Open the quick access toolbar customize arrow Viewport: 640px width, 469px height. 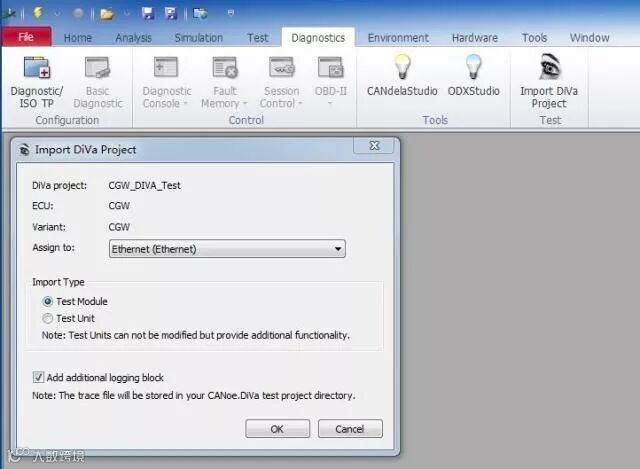point(231,13)
